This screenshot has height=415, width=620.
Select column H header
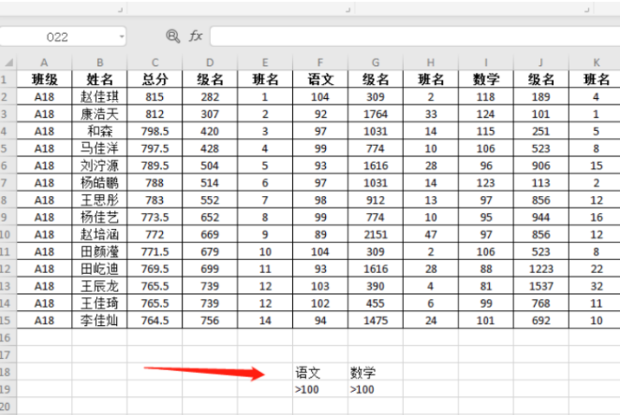(x=431, y=62)
